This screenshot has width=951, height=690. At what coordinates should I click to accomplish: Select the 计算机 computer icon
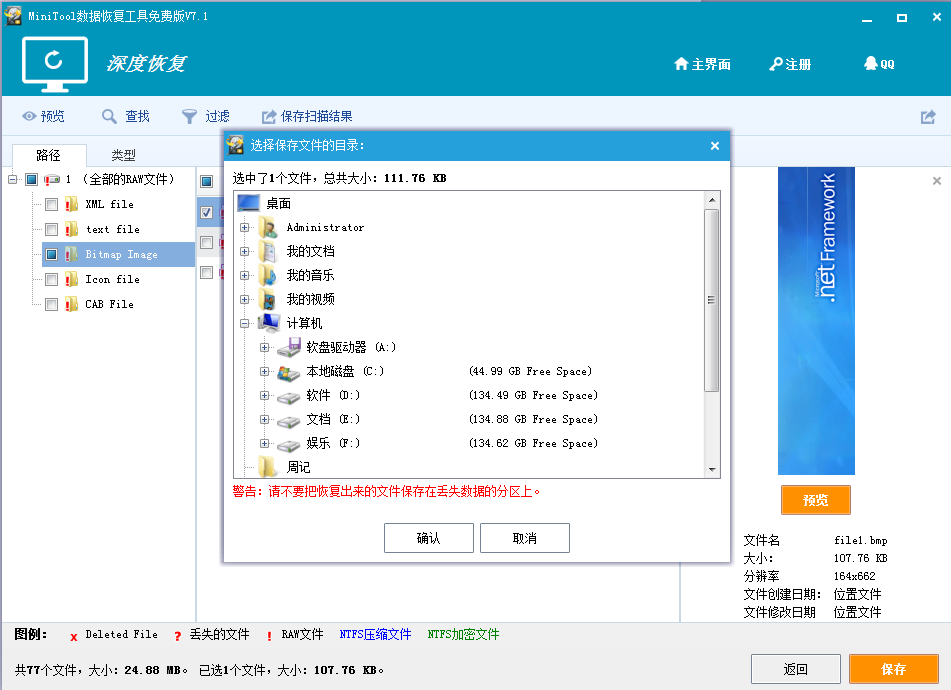click(269, 323)
